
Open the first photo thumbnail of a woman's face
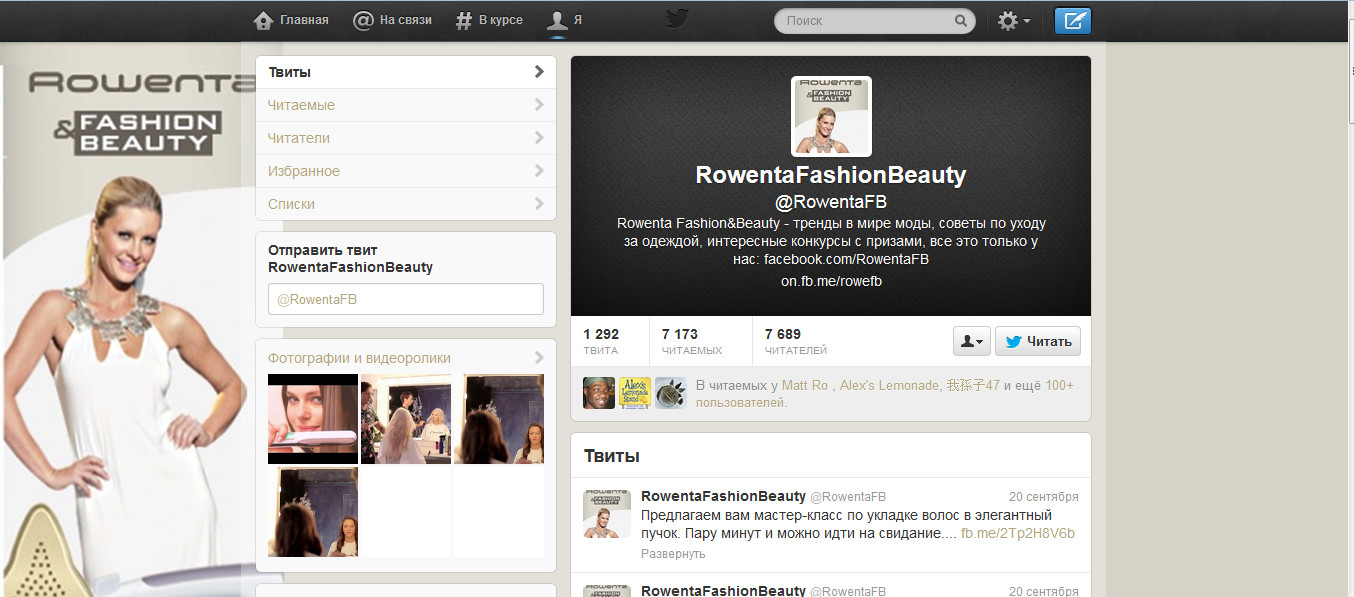point(313,419)
